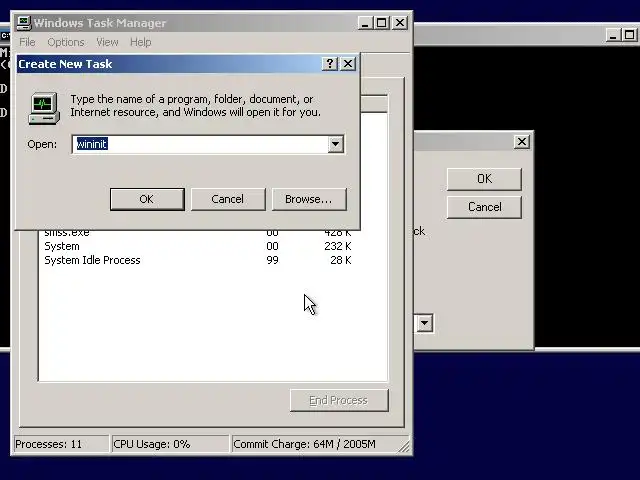This screenshot has width=640, height=480.
Task: Open the View menu in Task Manager
Action: tap(107, 42)
